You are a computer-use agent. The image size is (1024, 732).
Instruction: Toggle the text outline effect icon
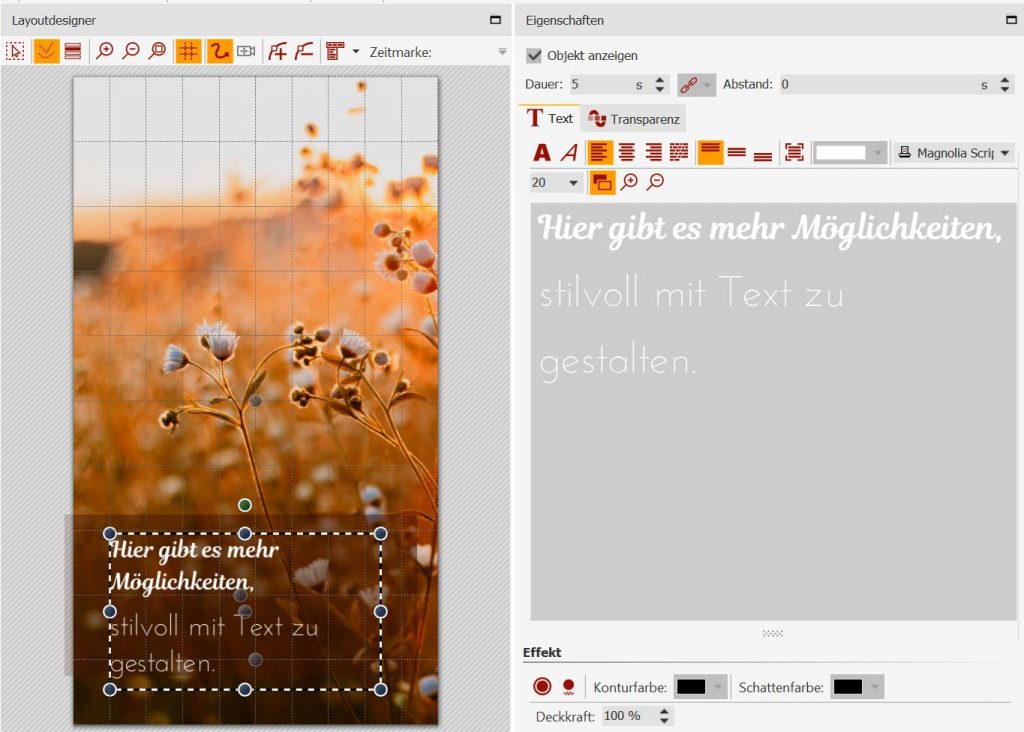click(541, 687)
